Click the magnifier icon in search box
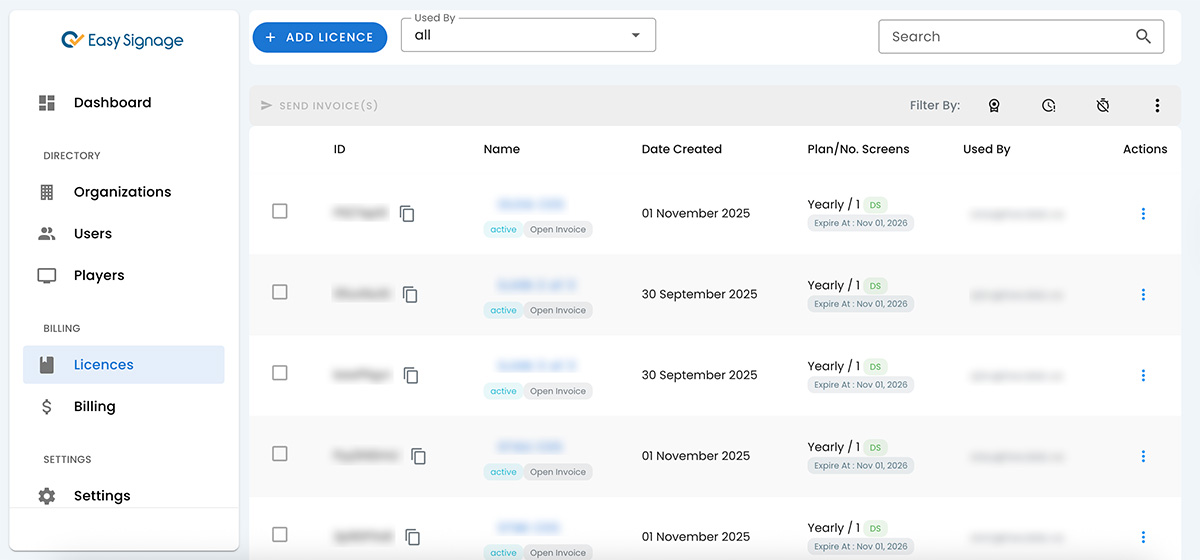Image resolution: width=1200 pixels, height=560 pixels. point(1143,37)
